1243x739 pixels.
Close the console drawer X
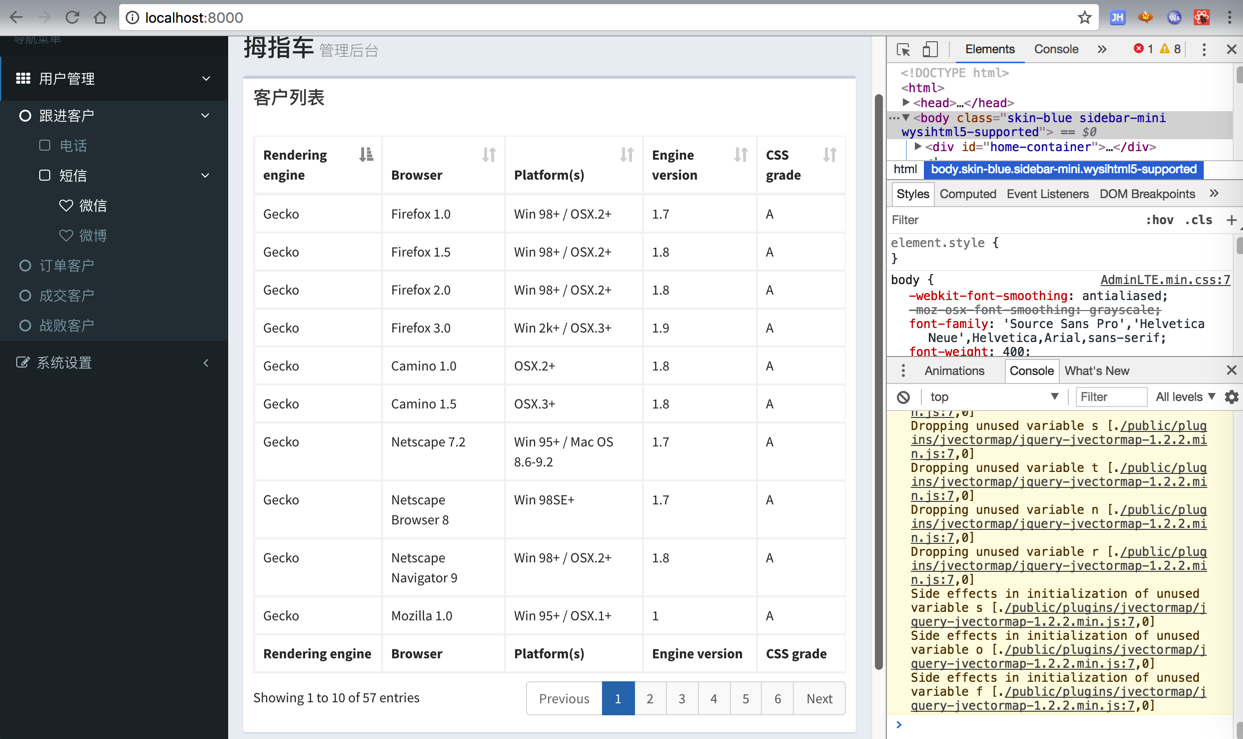pyautogui.click(x=1231, y=370)
